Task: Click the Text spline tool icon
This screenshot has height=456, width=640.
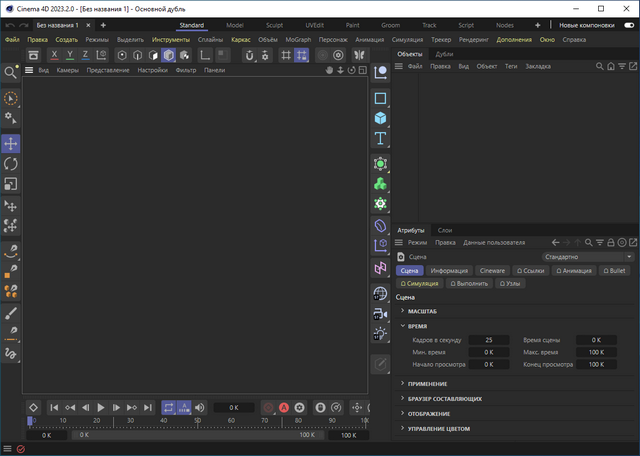Action: click(x=380, y=138)
